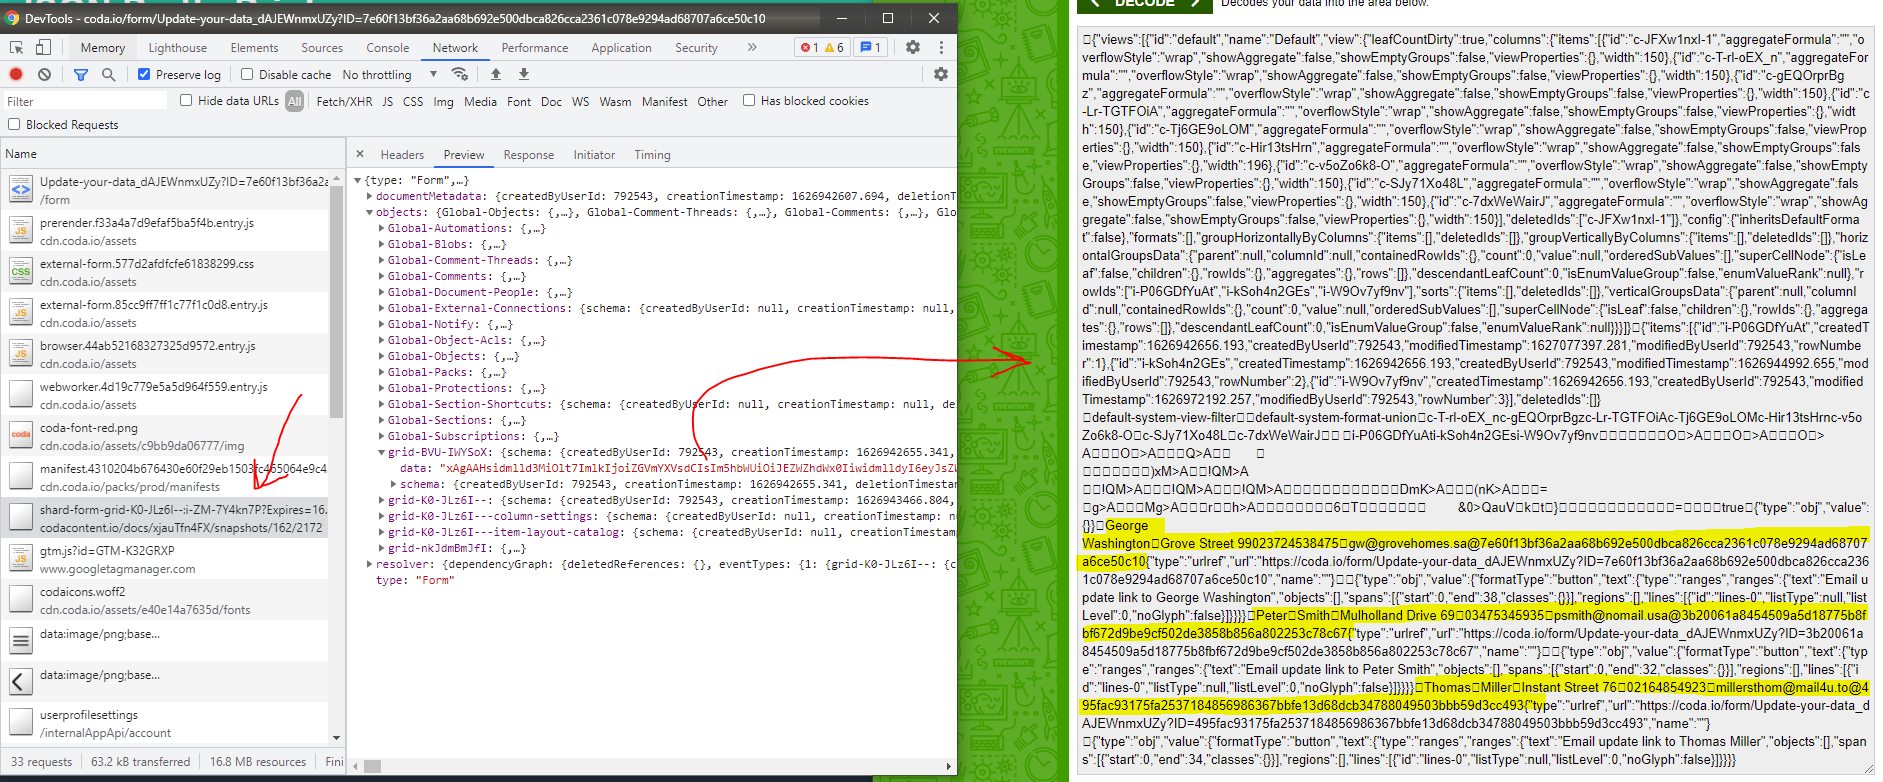Clear the network log
Image resolution: width=1883 pixels, height=782 pixels.
point(44,74)
